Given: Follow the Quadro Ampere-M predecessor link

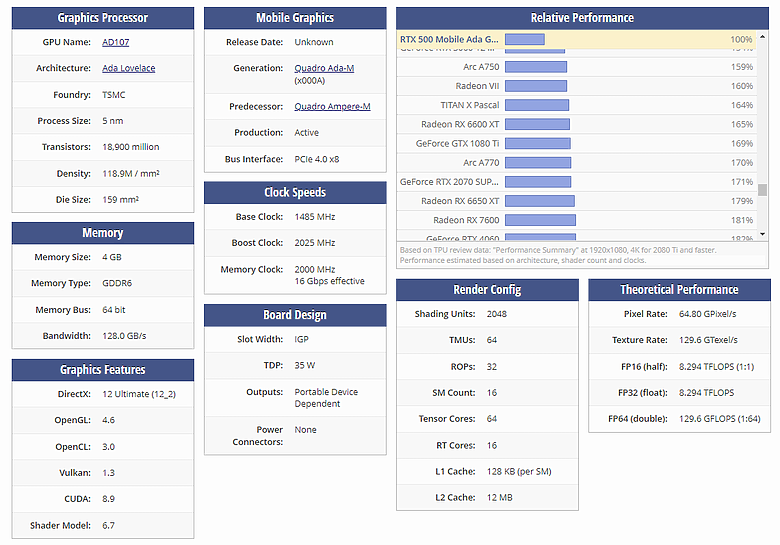Looking at the screenshot, I should (332, 106).
